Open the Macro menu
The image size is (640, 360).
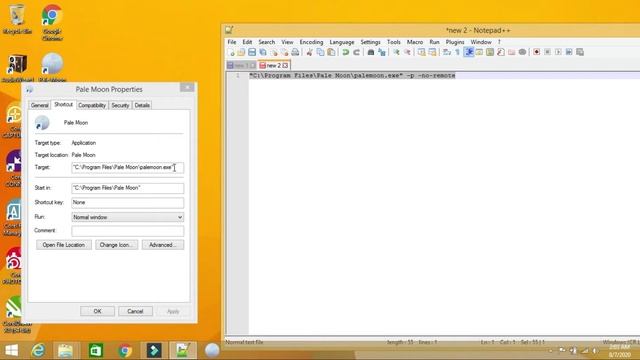(415, 42)
